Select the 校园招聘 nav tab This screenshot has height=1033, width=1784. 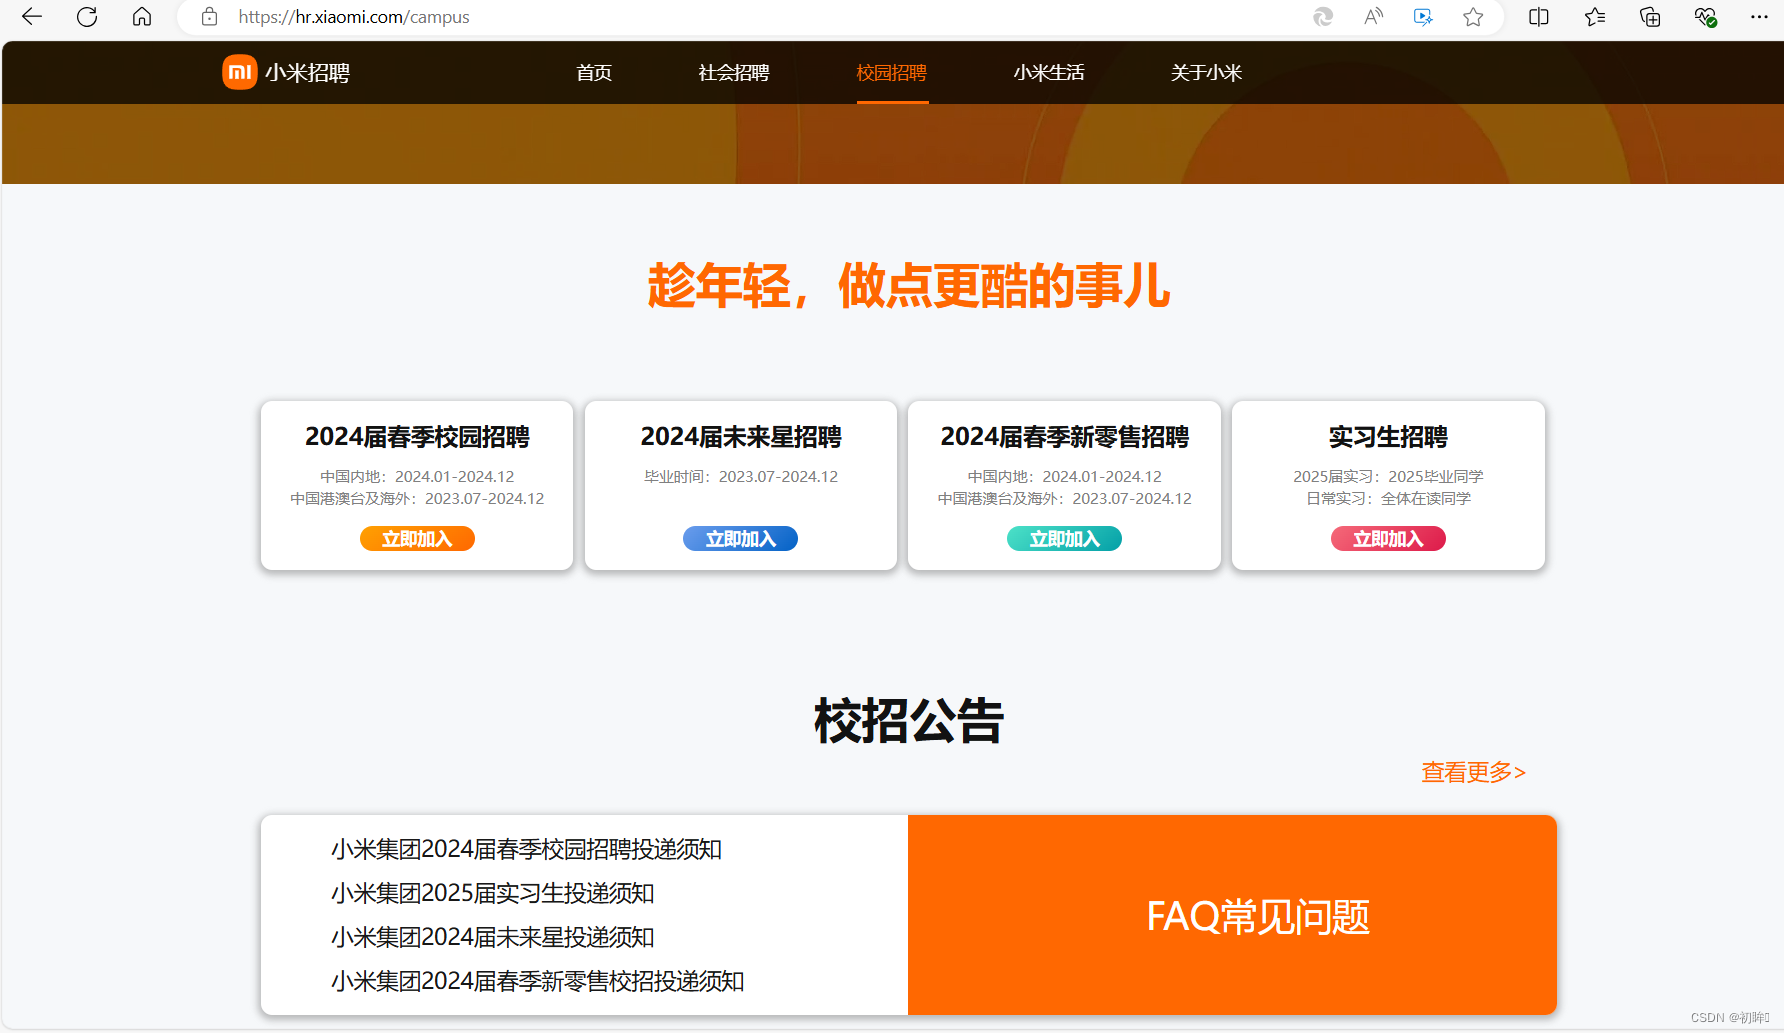pos(892,73)
